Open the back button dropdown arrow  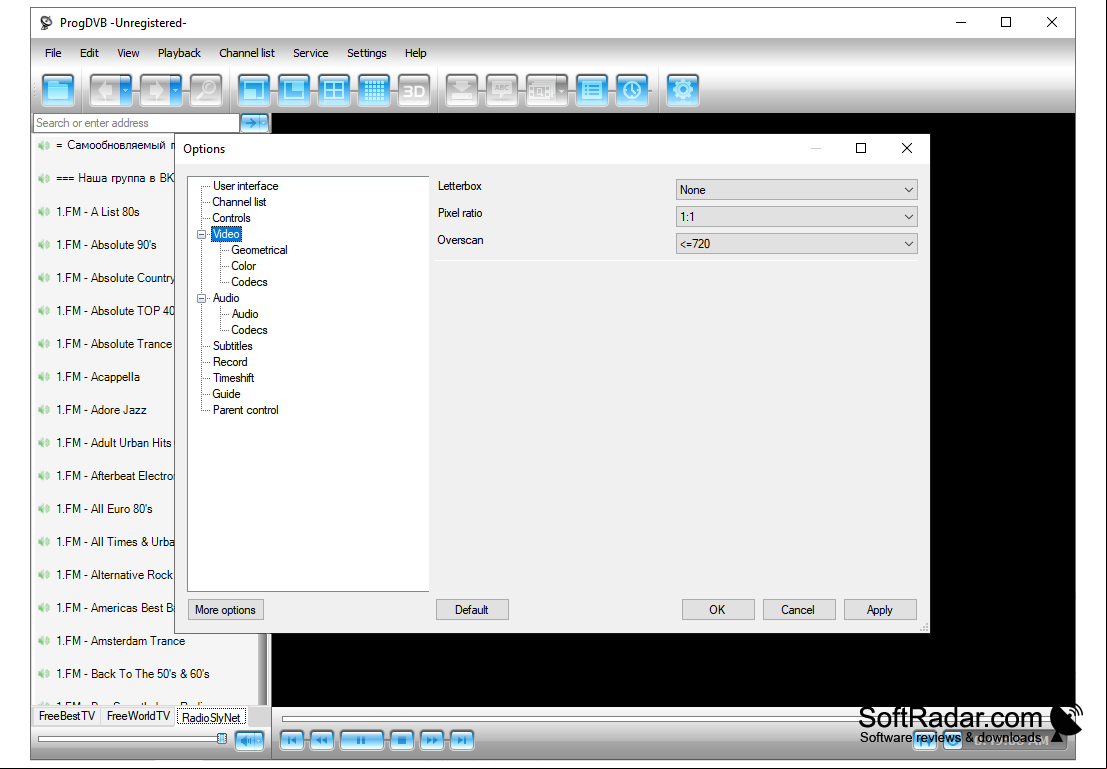tap(126, 90)
